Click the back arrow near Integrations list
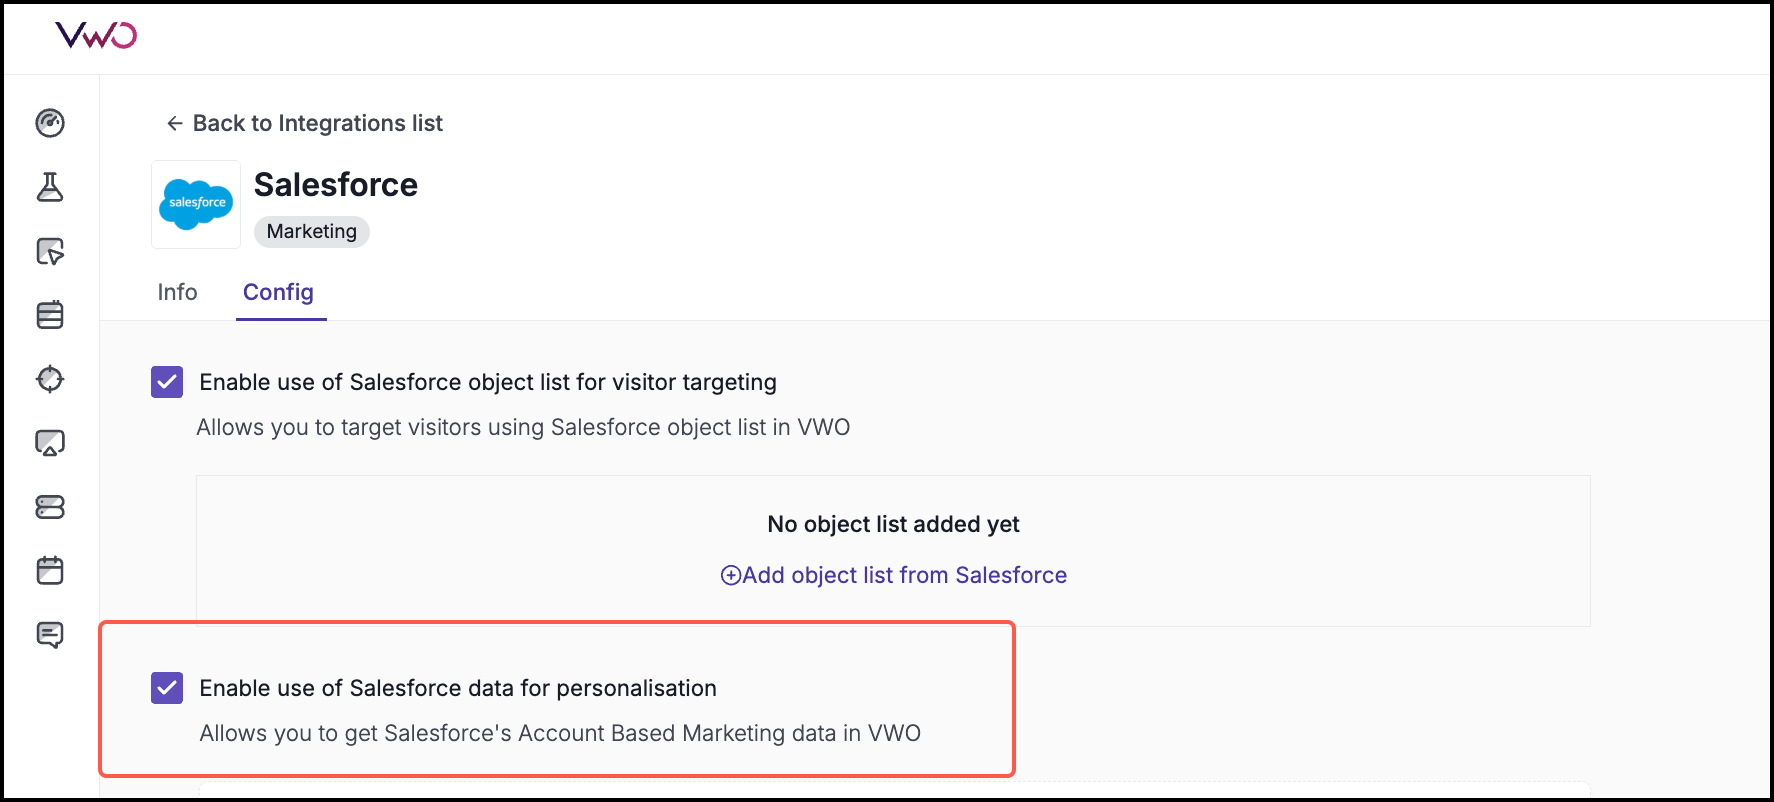The image size is (1774, 802). coord(174,123)
